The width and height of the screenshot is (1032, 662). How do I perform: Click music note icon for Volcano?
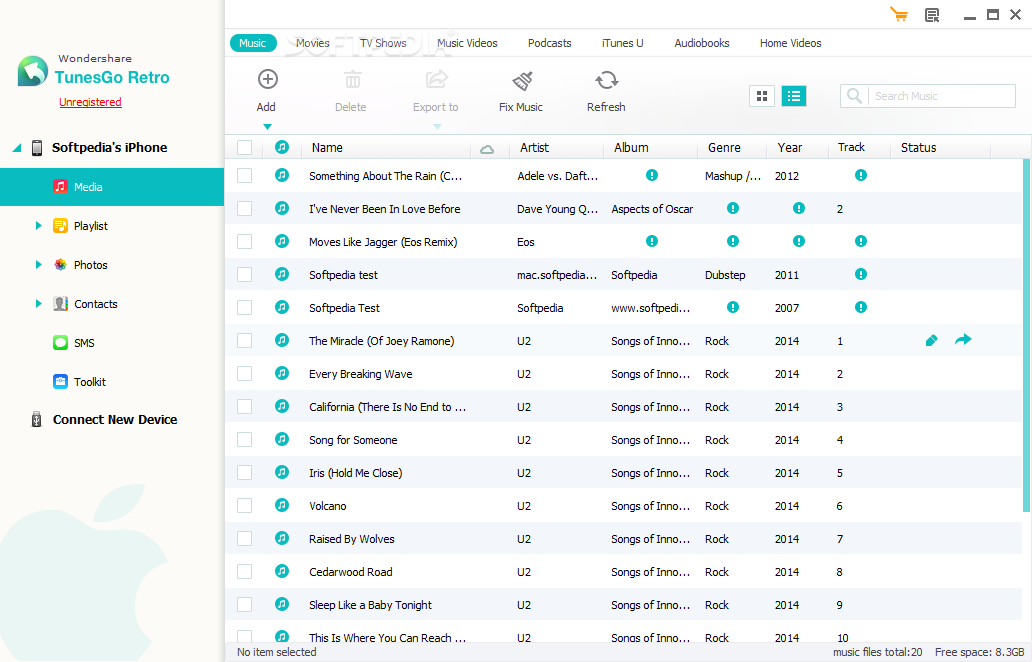(x=282, y=505)
